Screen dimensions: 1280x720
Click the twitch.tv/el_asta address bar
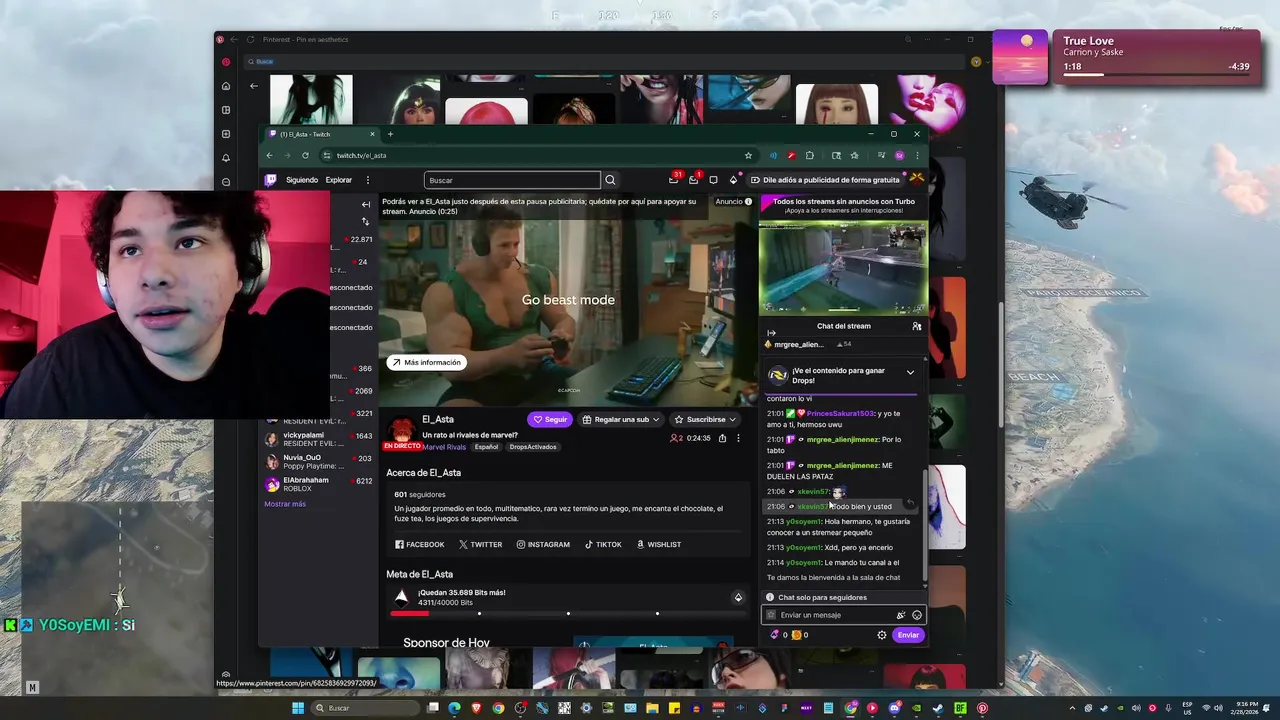[540, 155]
